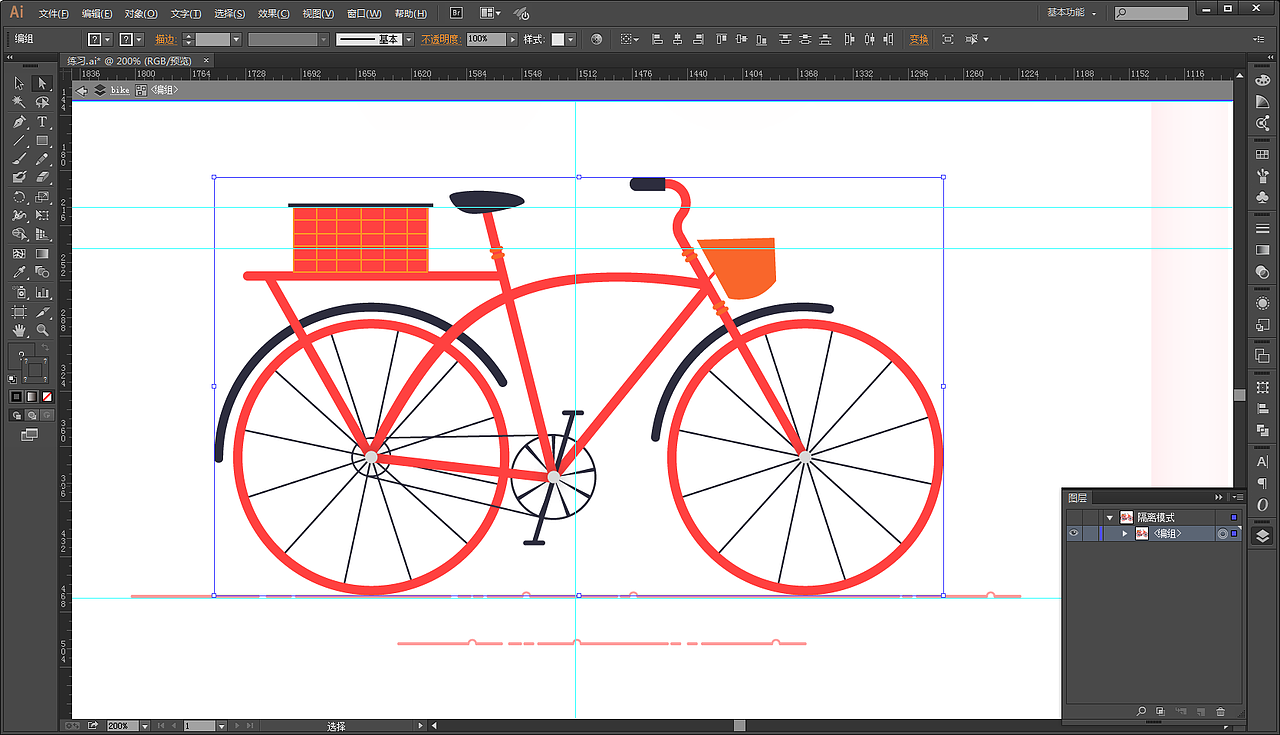
Task: Choose the Eraser tool
Action: coord(42,178)
